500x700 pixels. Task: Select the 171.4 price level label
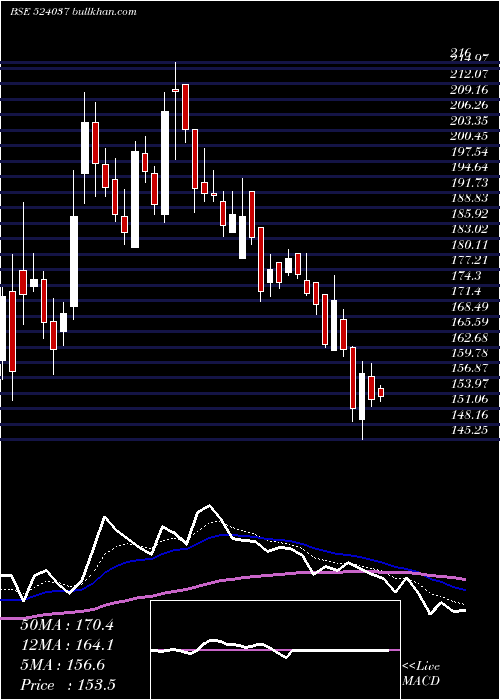point(466,291)
